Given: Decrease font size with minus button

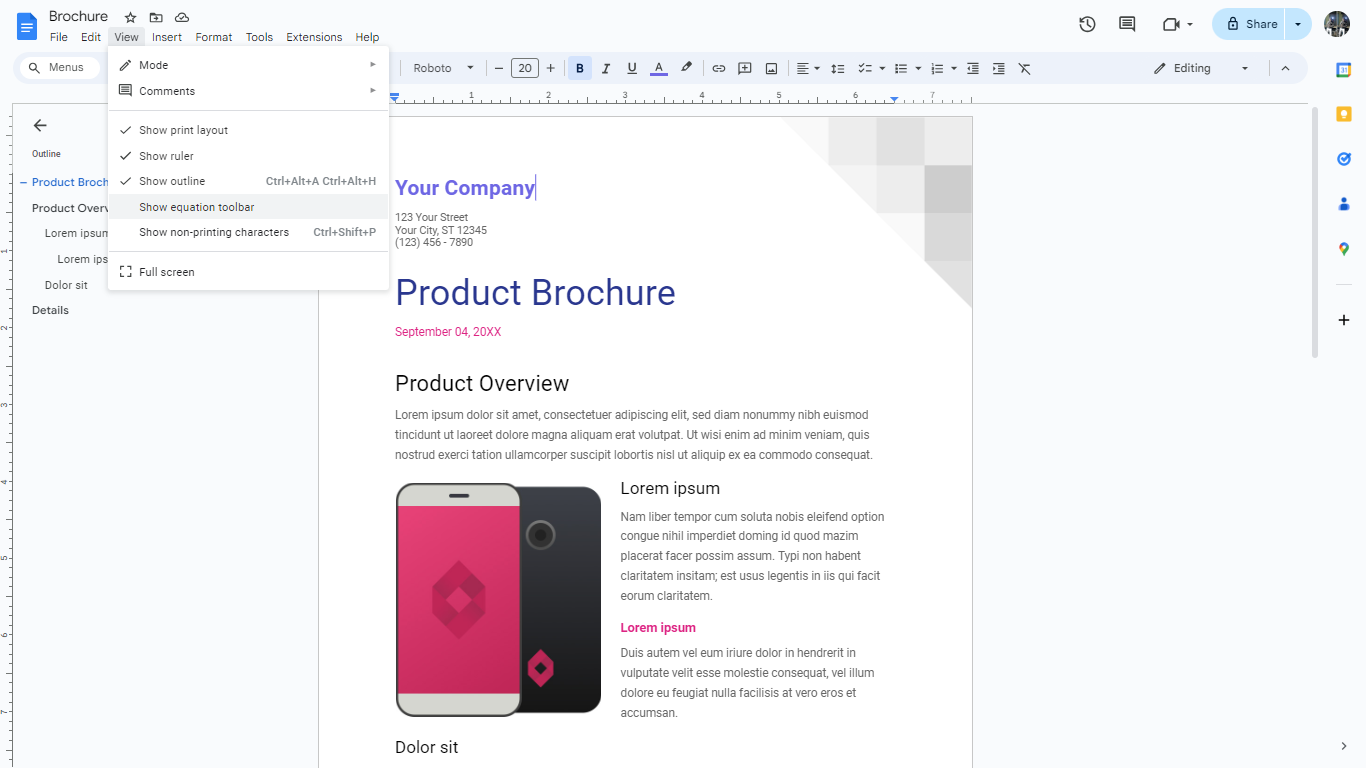Looking at the screenshot, I should (x=499, y=68).
